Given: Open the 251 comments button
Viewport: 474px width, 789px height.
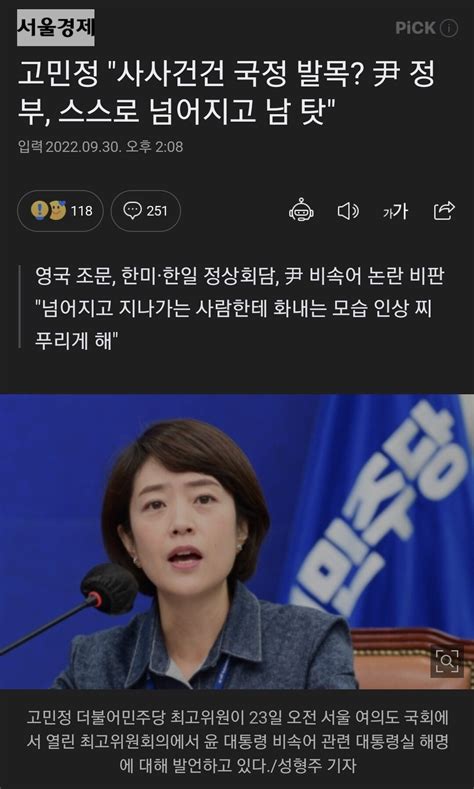Looking at the screenshot, I should click(145, 211).
